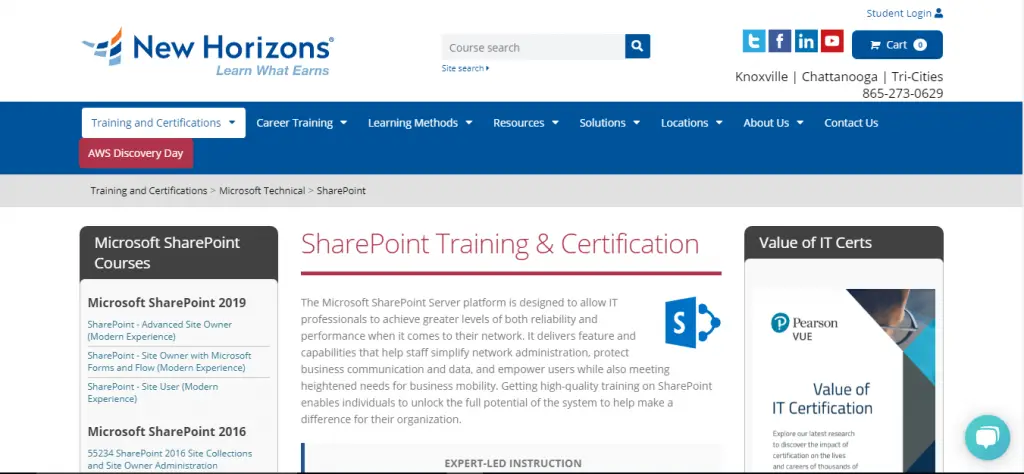Click the Pearson VUE certification thumbnail

843,380
